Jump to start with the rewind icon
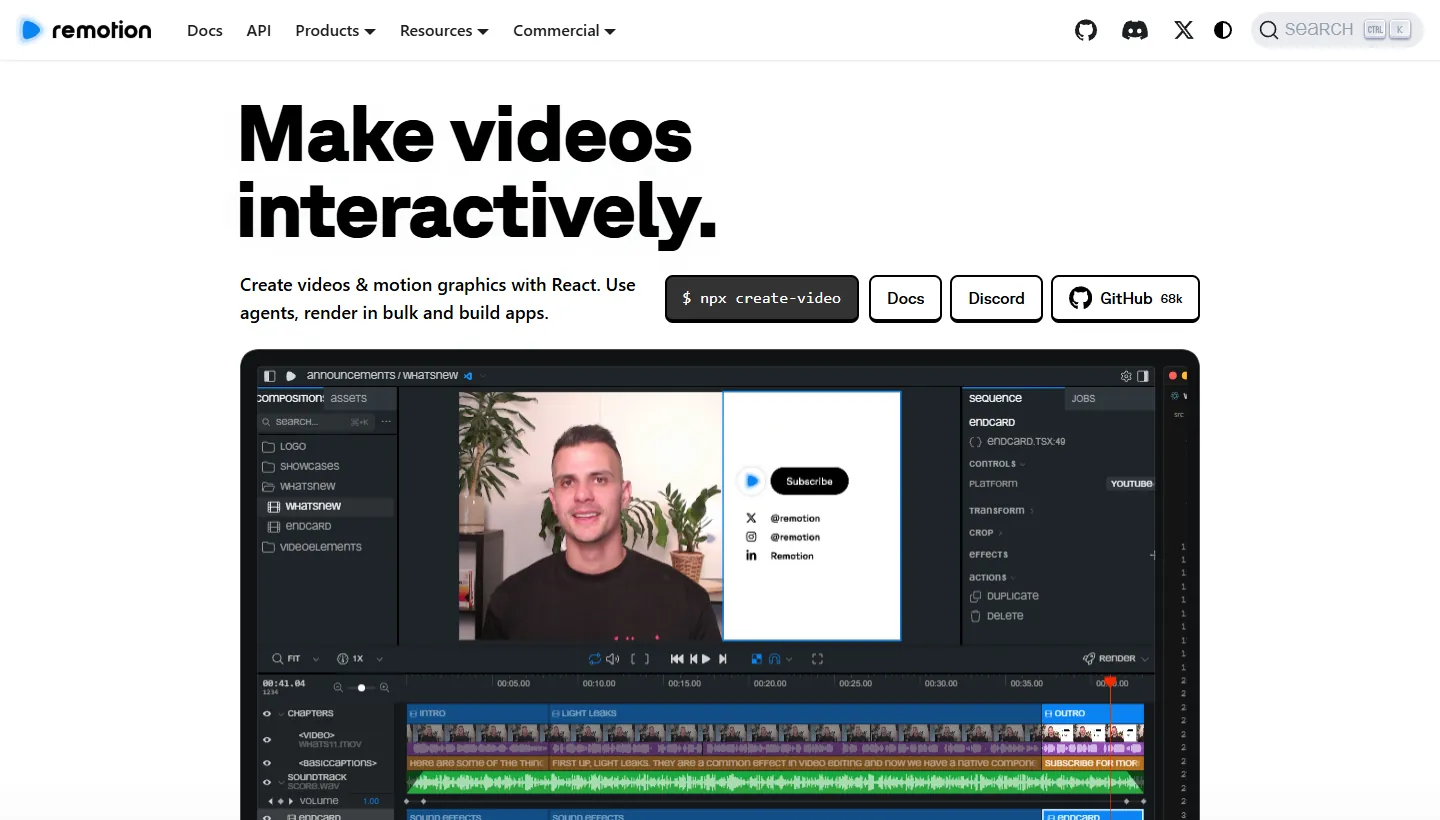This screenshot has height=820, width=1440. pos(677,659)
